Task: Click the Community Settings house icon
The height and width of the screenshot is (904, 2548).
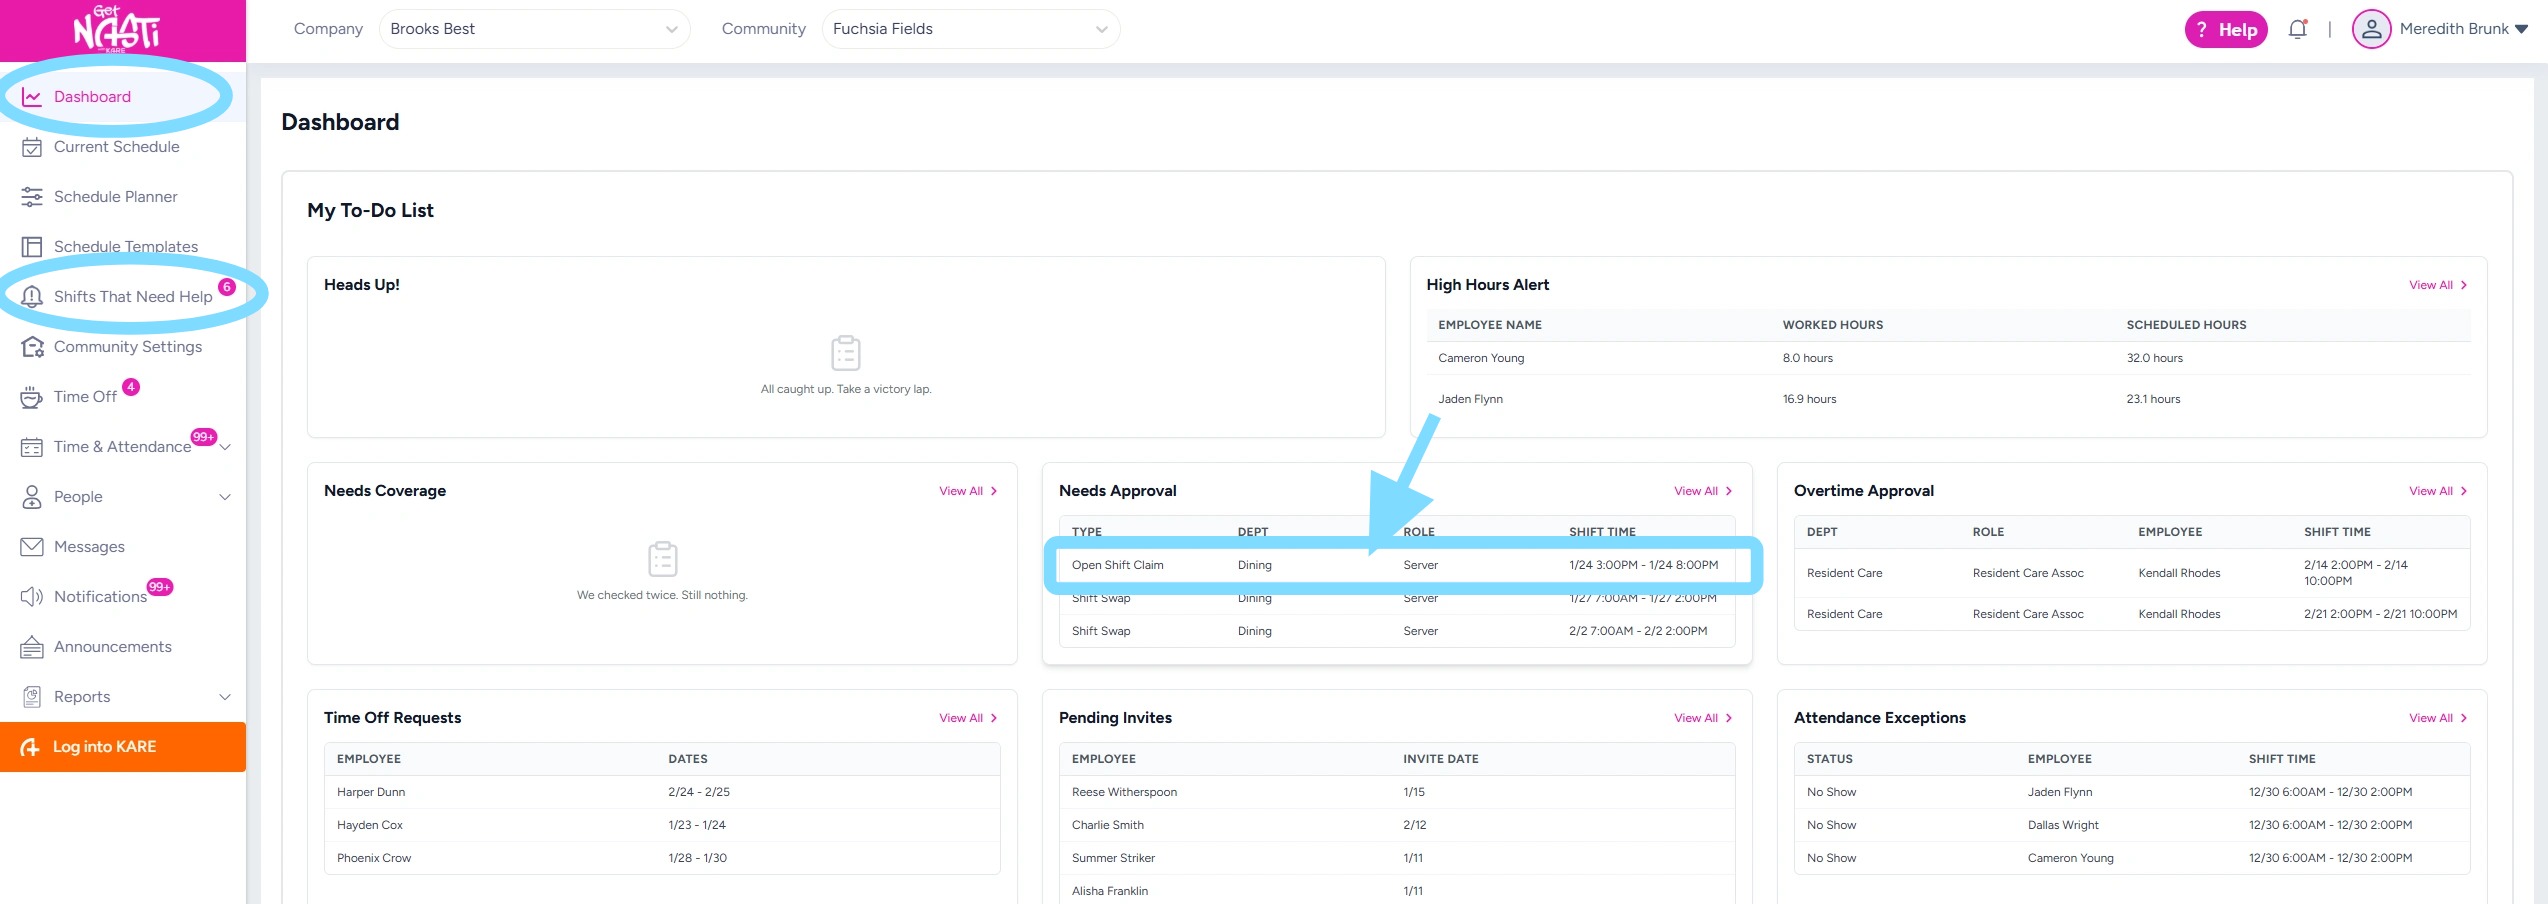Action: click(x=32, y=347)
